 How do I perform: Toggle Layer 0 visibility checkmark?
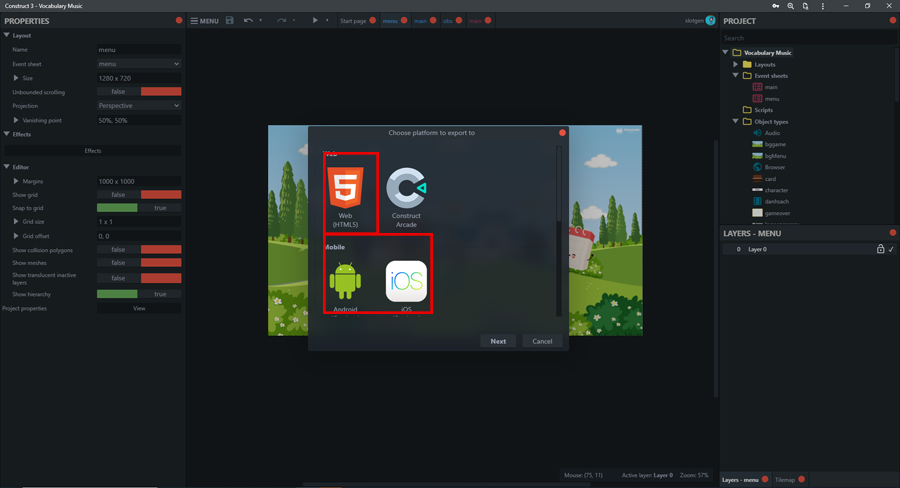891,249
